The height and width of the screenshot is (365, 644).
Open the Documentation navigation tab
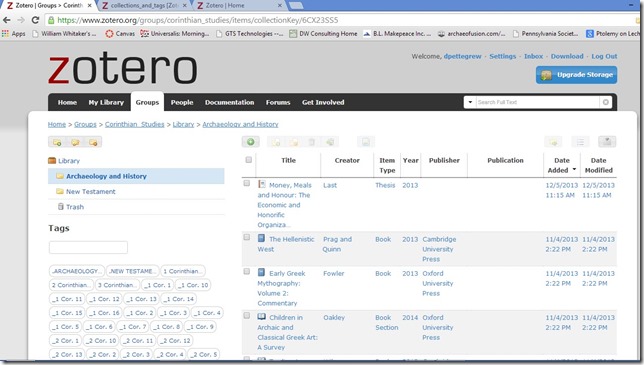click(x=230, y=102)
